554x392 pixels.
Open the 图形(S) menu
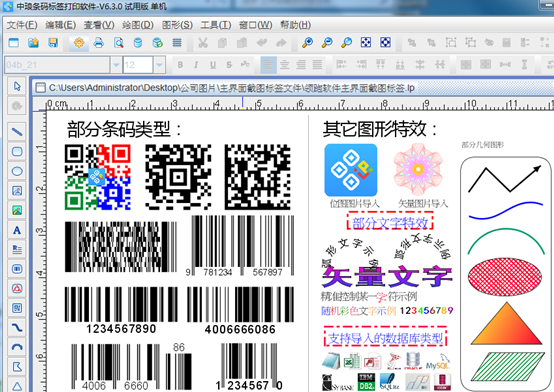177,25
